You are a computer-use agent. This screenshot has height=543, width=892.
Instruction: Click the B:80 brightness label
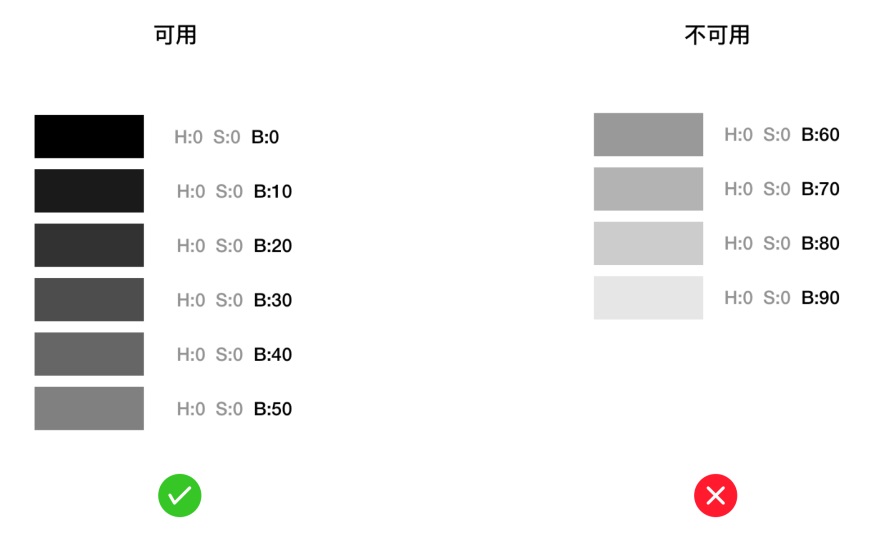(820, 243)
